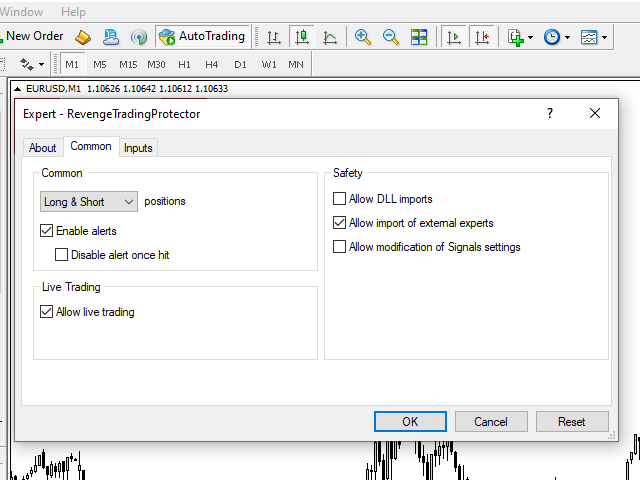Check Allow DLL imports
640x480 pixels.
pos(339,199)
